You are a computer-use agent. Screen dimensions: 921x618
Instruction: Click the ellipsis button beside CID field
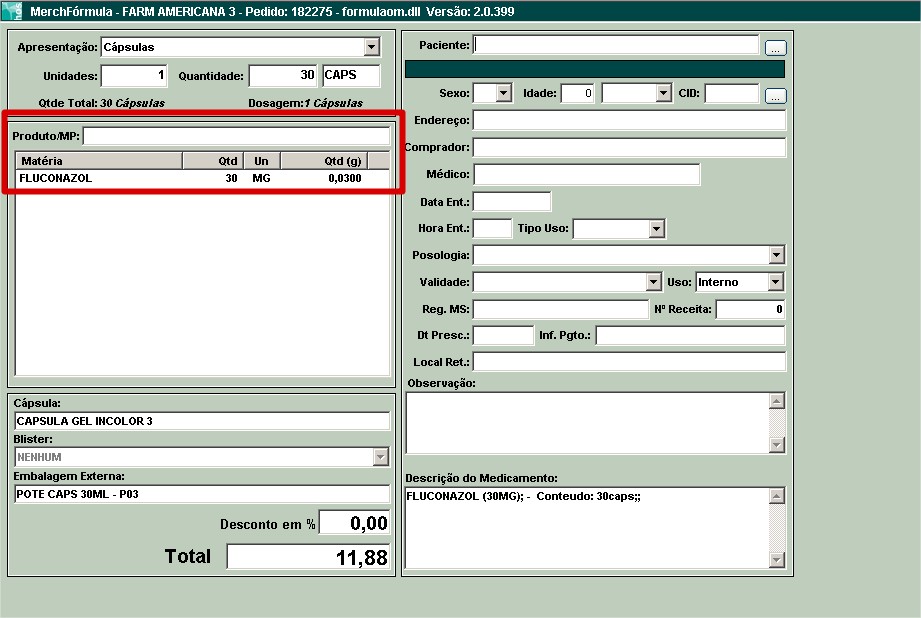(776, 96)
